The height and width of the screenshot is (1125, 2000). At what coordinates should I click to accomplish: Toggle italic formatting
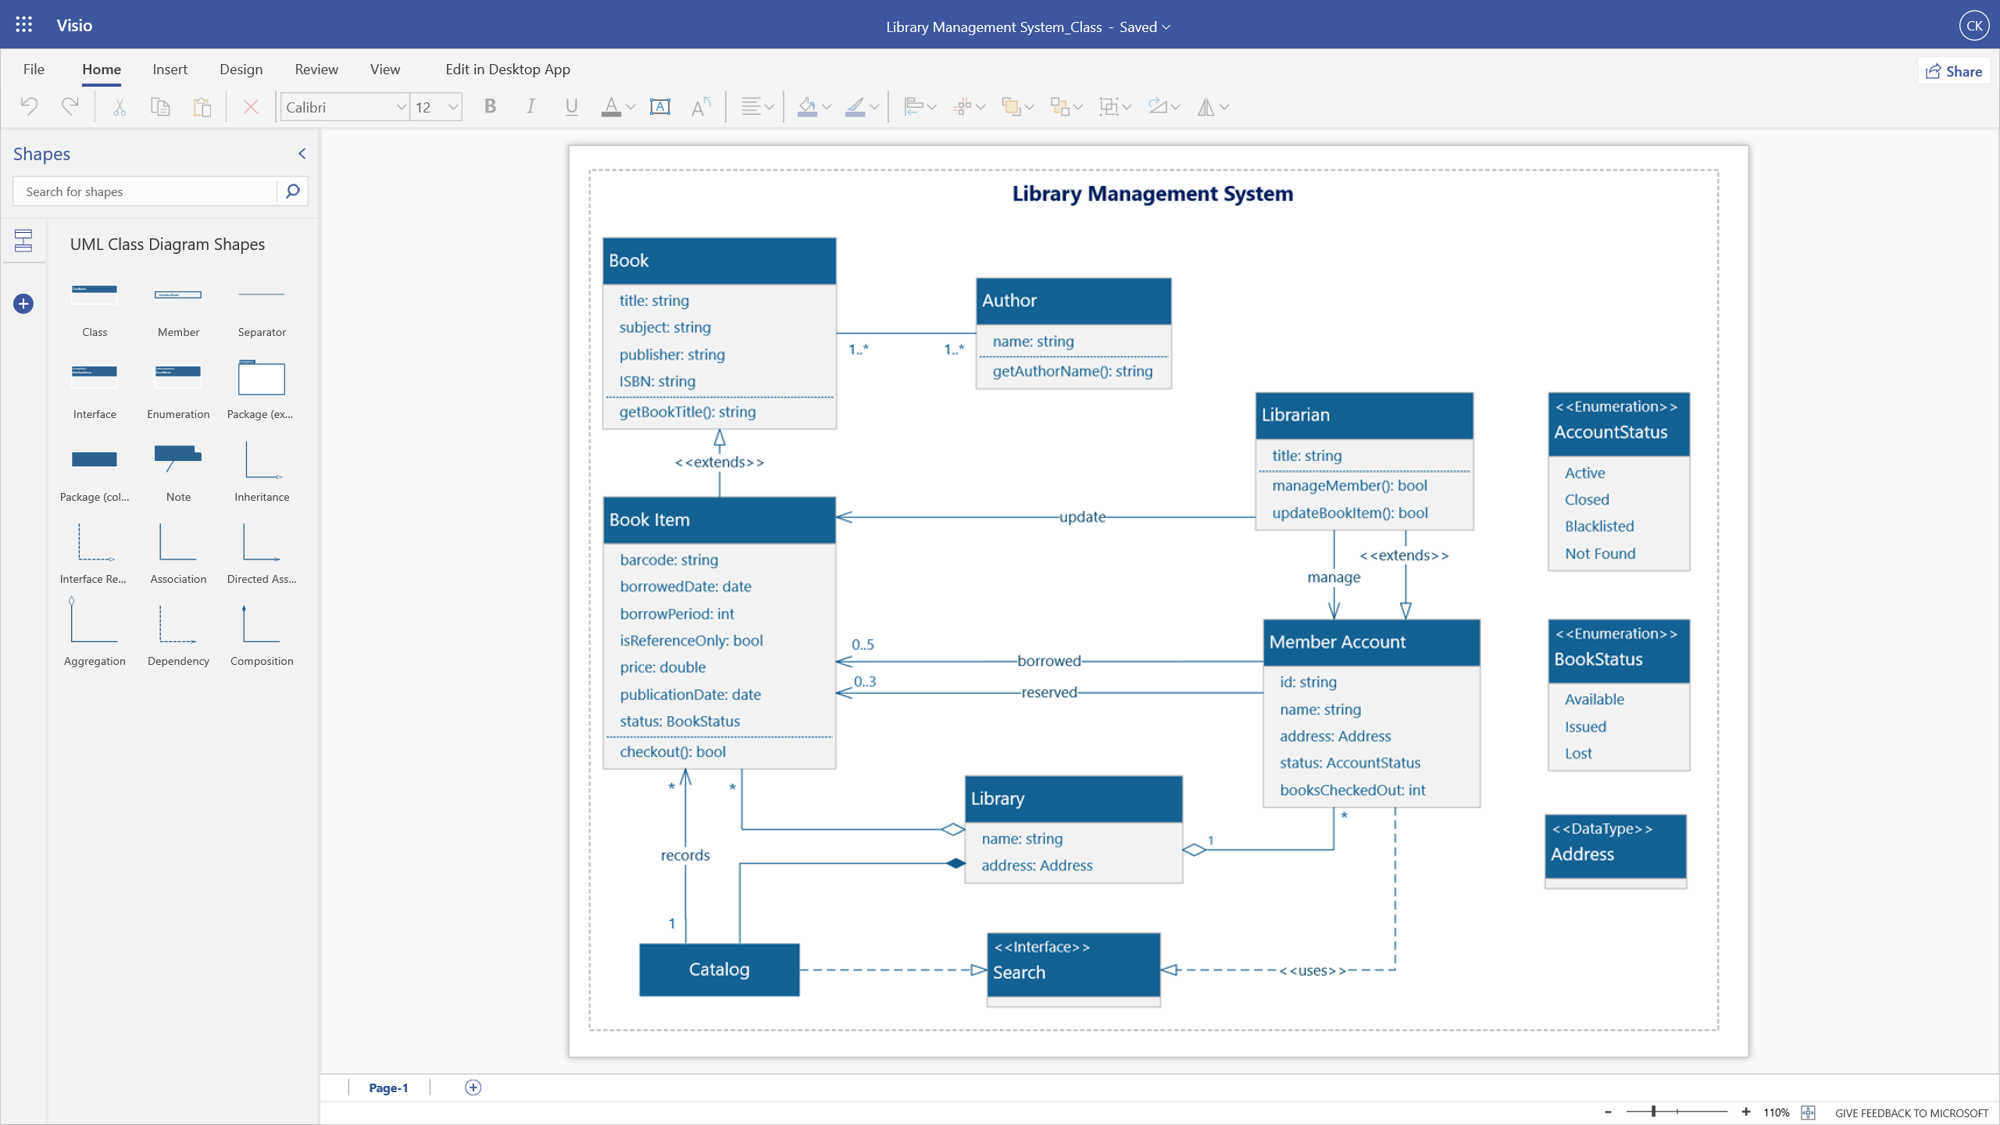click(x=530, y=106)
